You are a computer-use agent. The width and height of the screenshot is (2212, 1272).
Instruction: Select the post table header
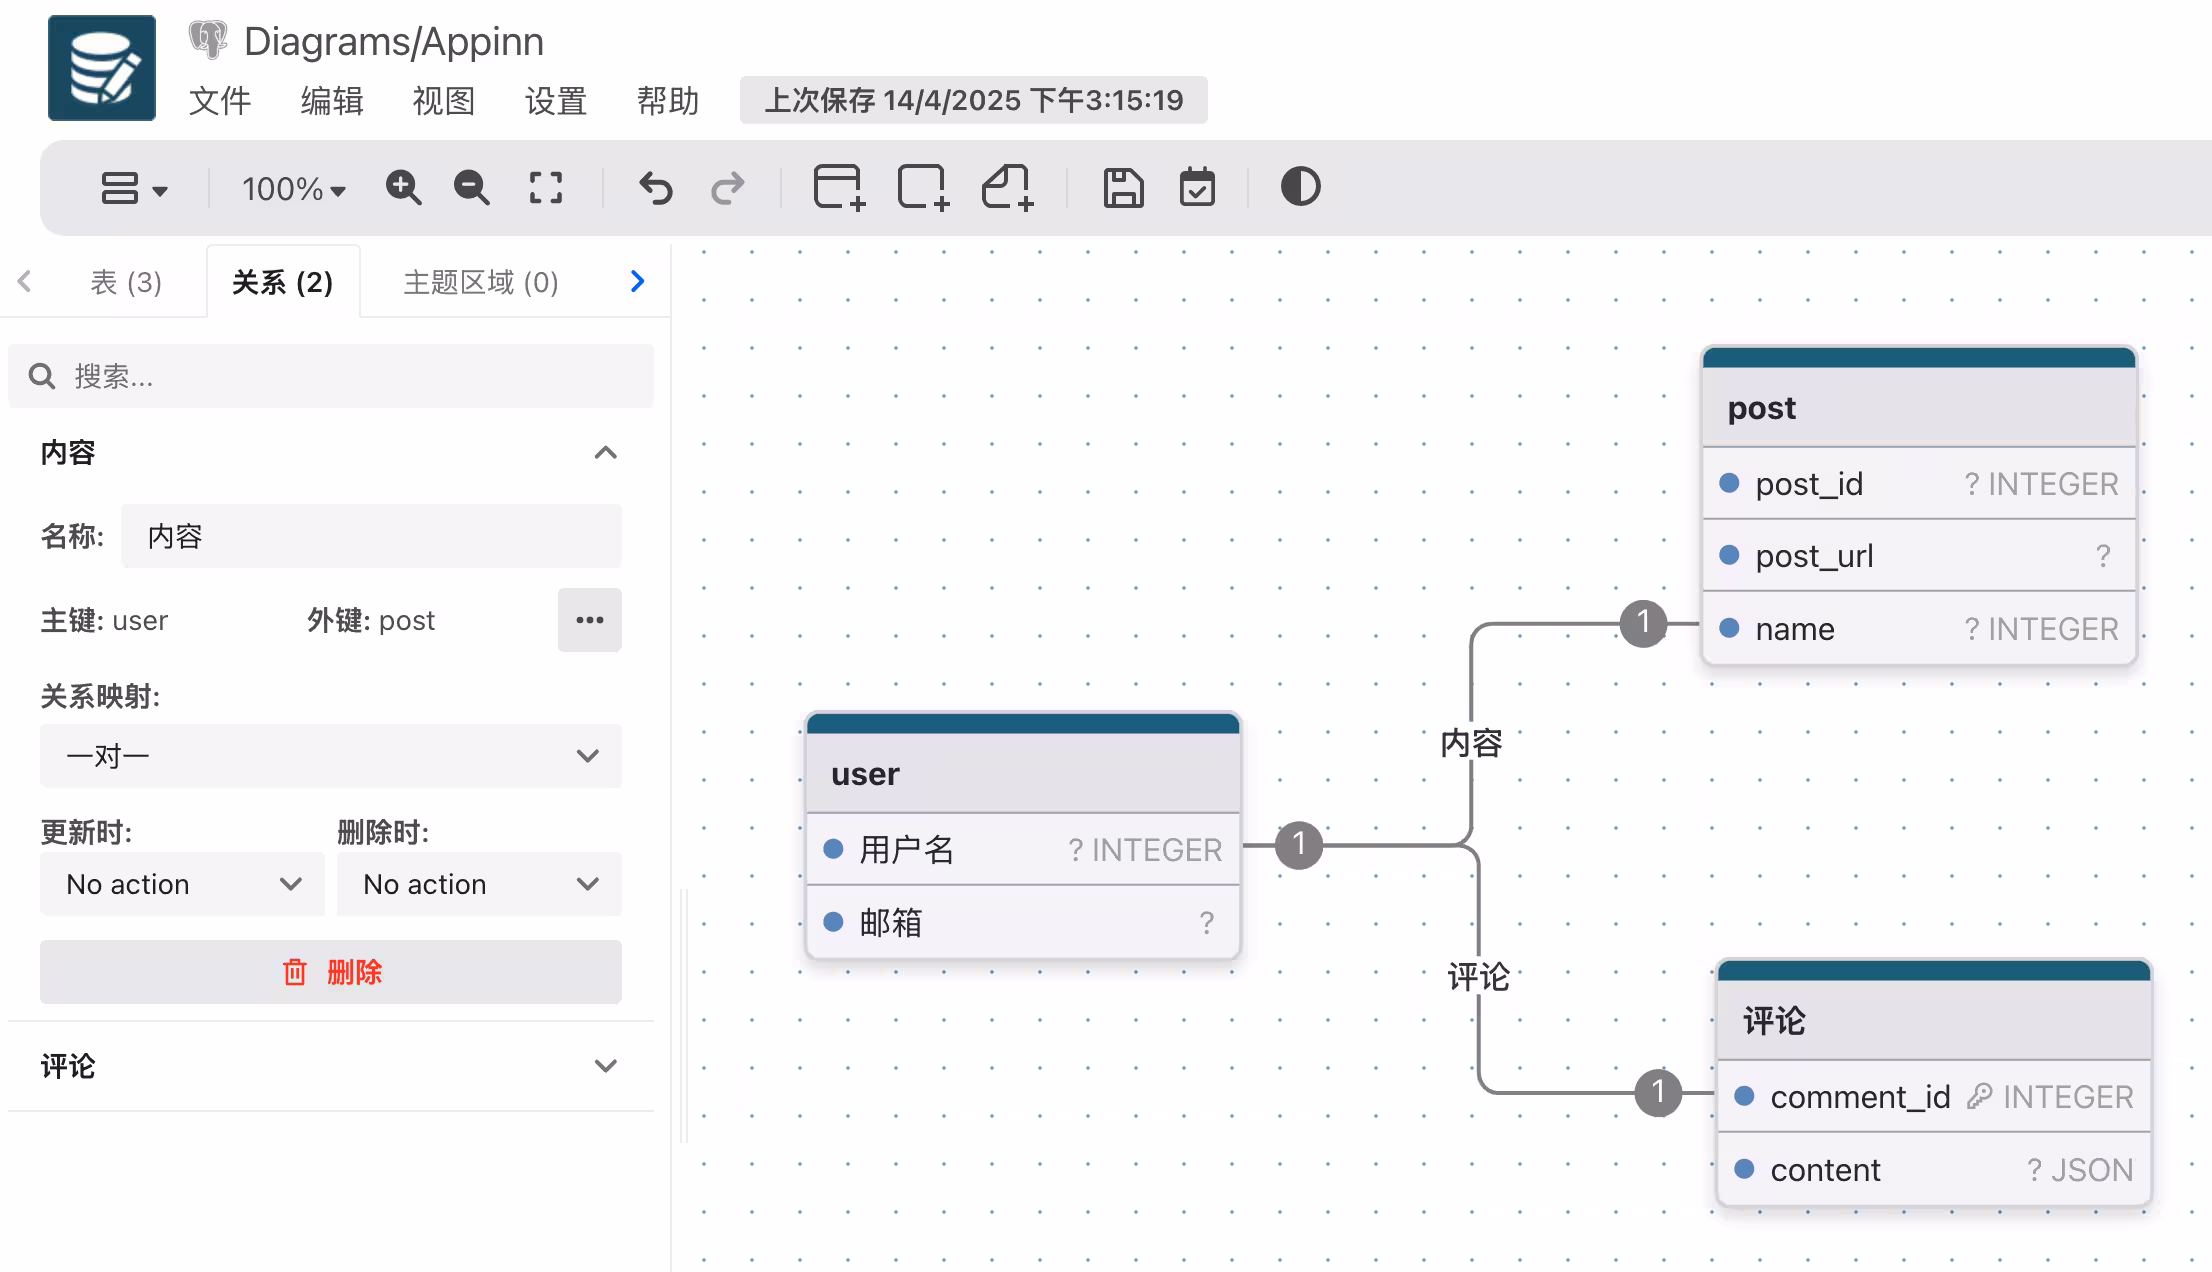(x=1919, y=408)
